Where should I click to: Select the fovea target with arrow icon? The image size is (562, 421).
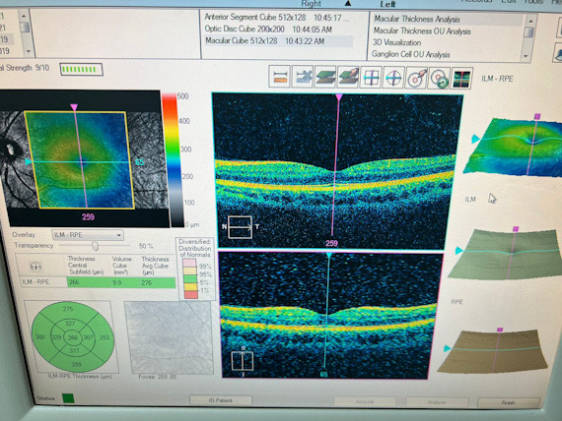click(416, 78)
